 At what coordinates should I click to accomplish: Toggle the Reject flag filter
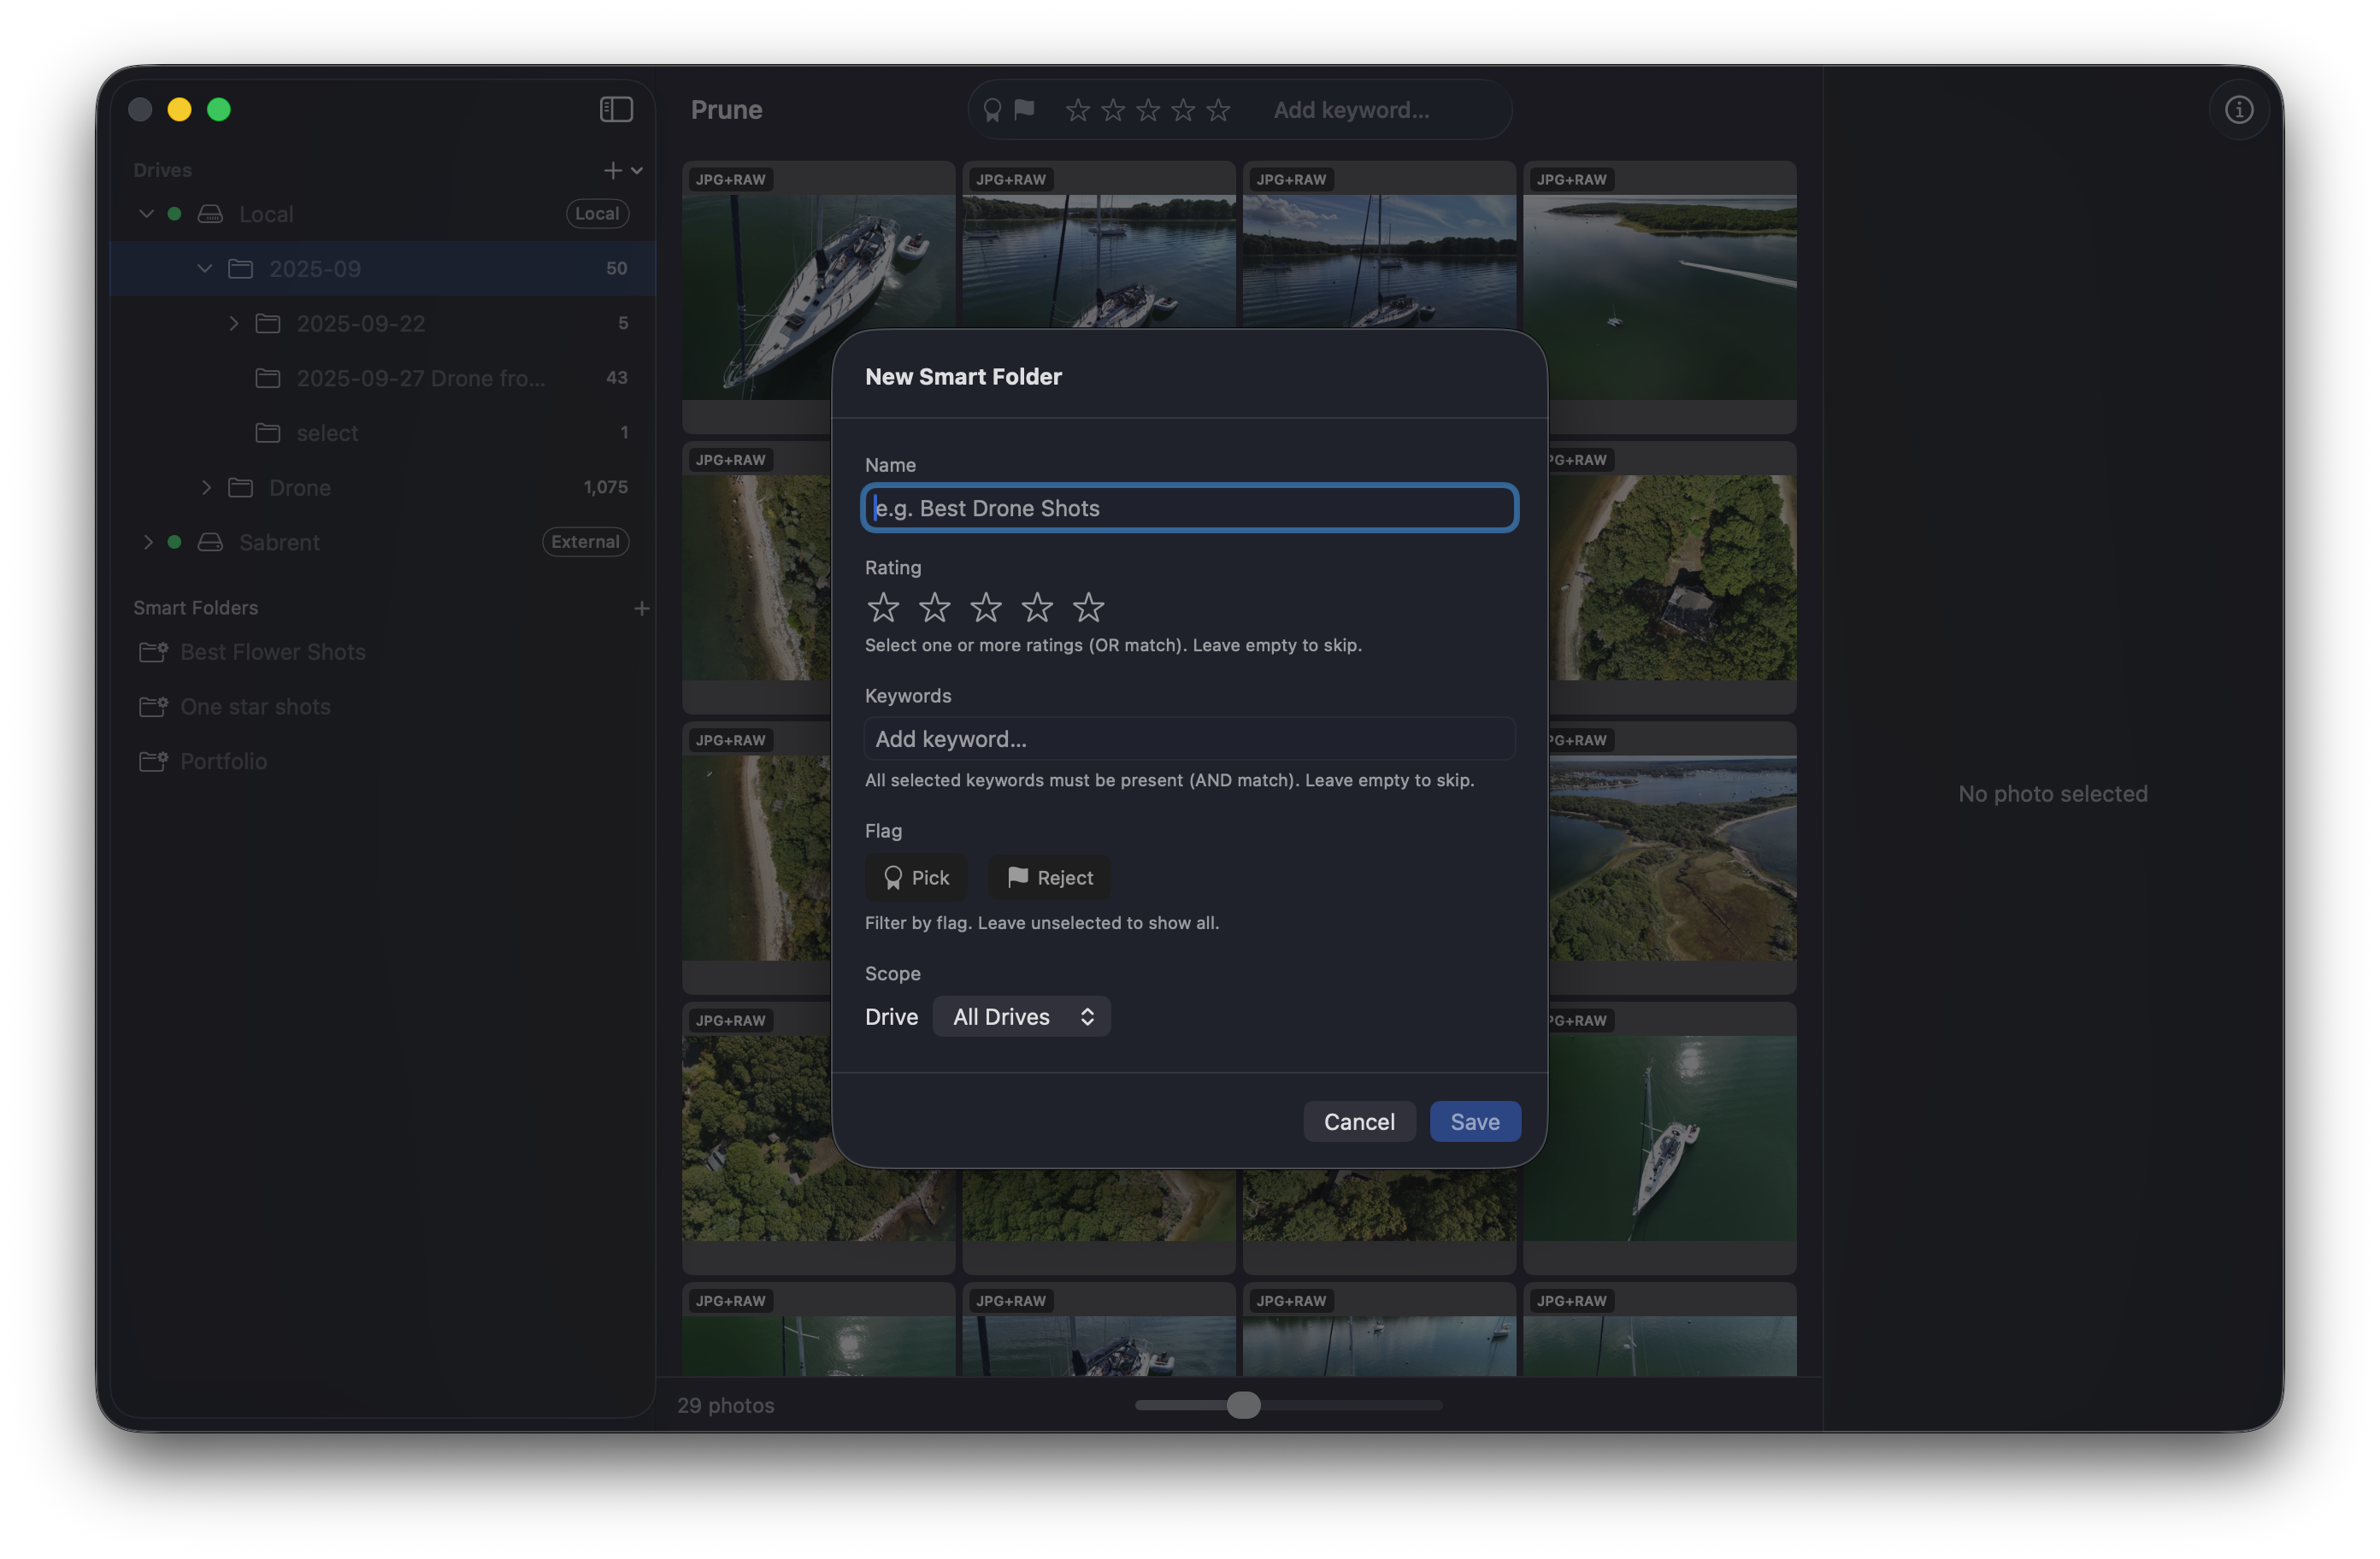click(1049, 878)
